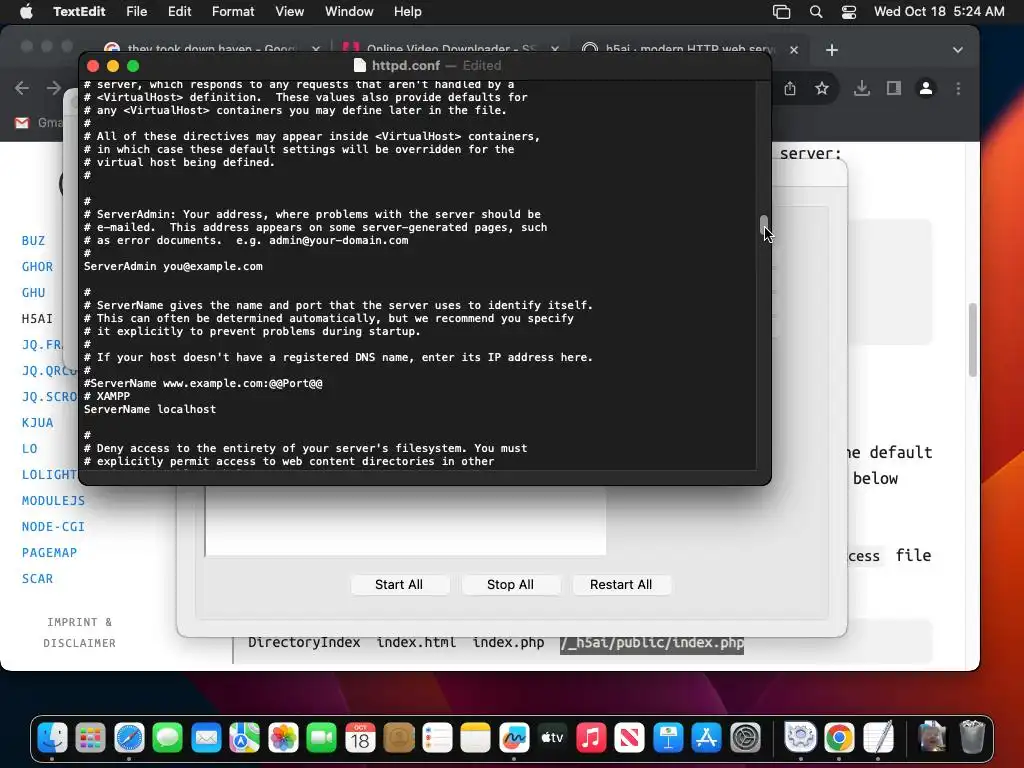Click Chrome page vertical scrollbar

tap(972, 340)
